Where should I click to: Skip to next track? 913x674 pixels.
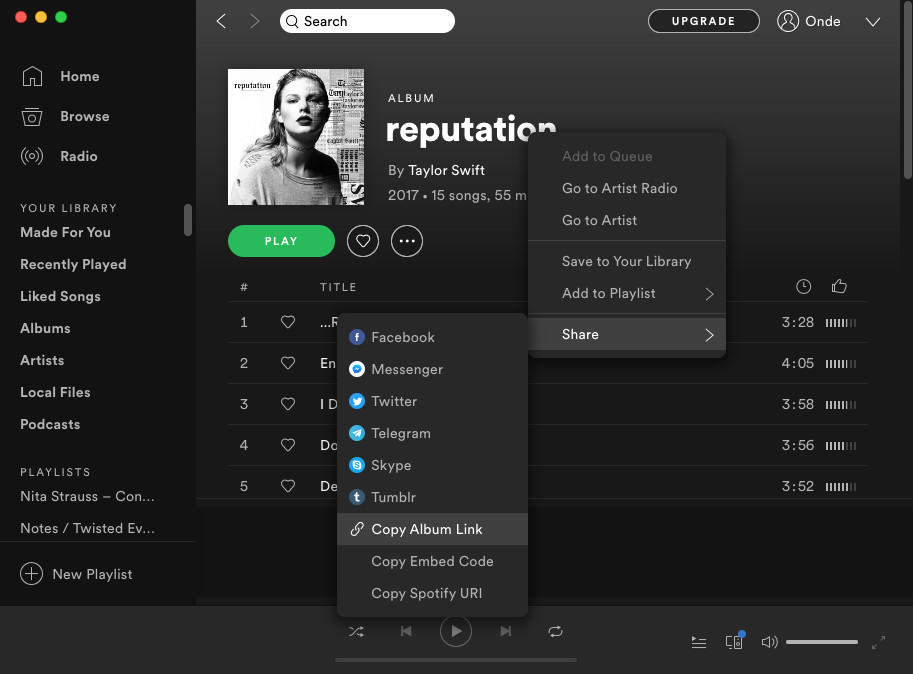tap(505, 631)
